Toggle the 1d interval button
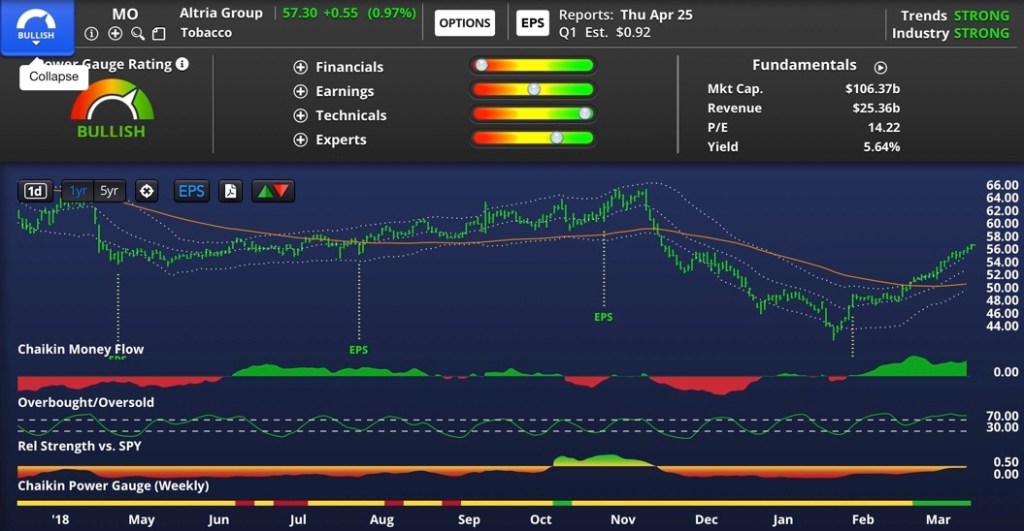Screen dimensions: 1024x531 pyautogui.click(x=36, y=191)
